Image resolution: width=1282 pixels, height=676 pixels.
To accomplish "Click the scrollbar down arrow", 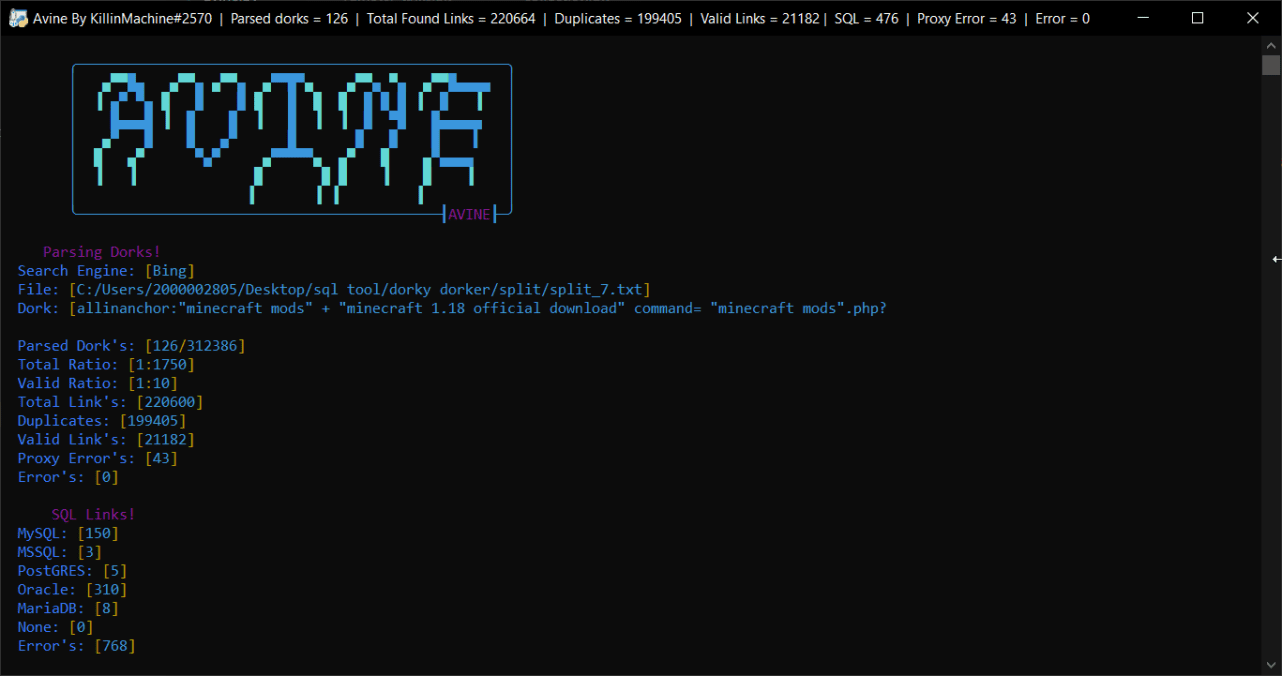I will coord(1272,663).
